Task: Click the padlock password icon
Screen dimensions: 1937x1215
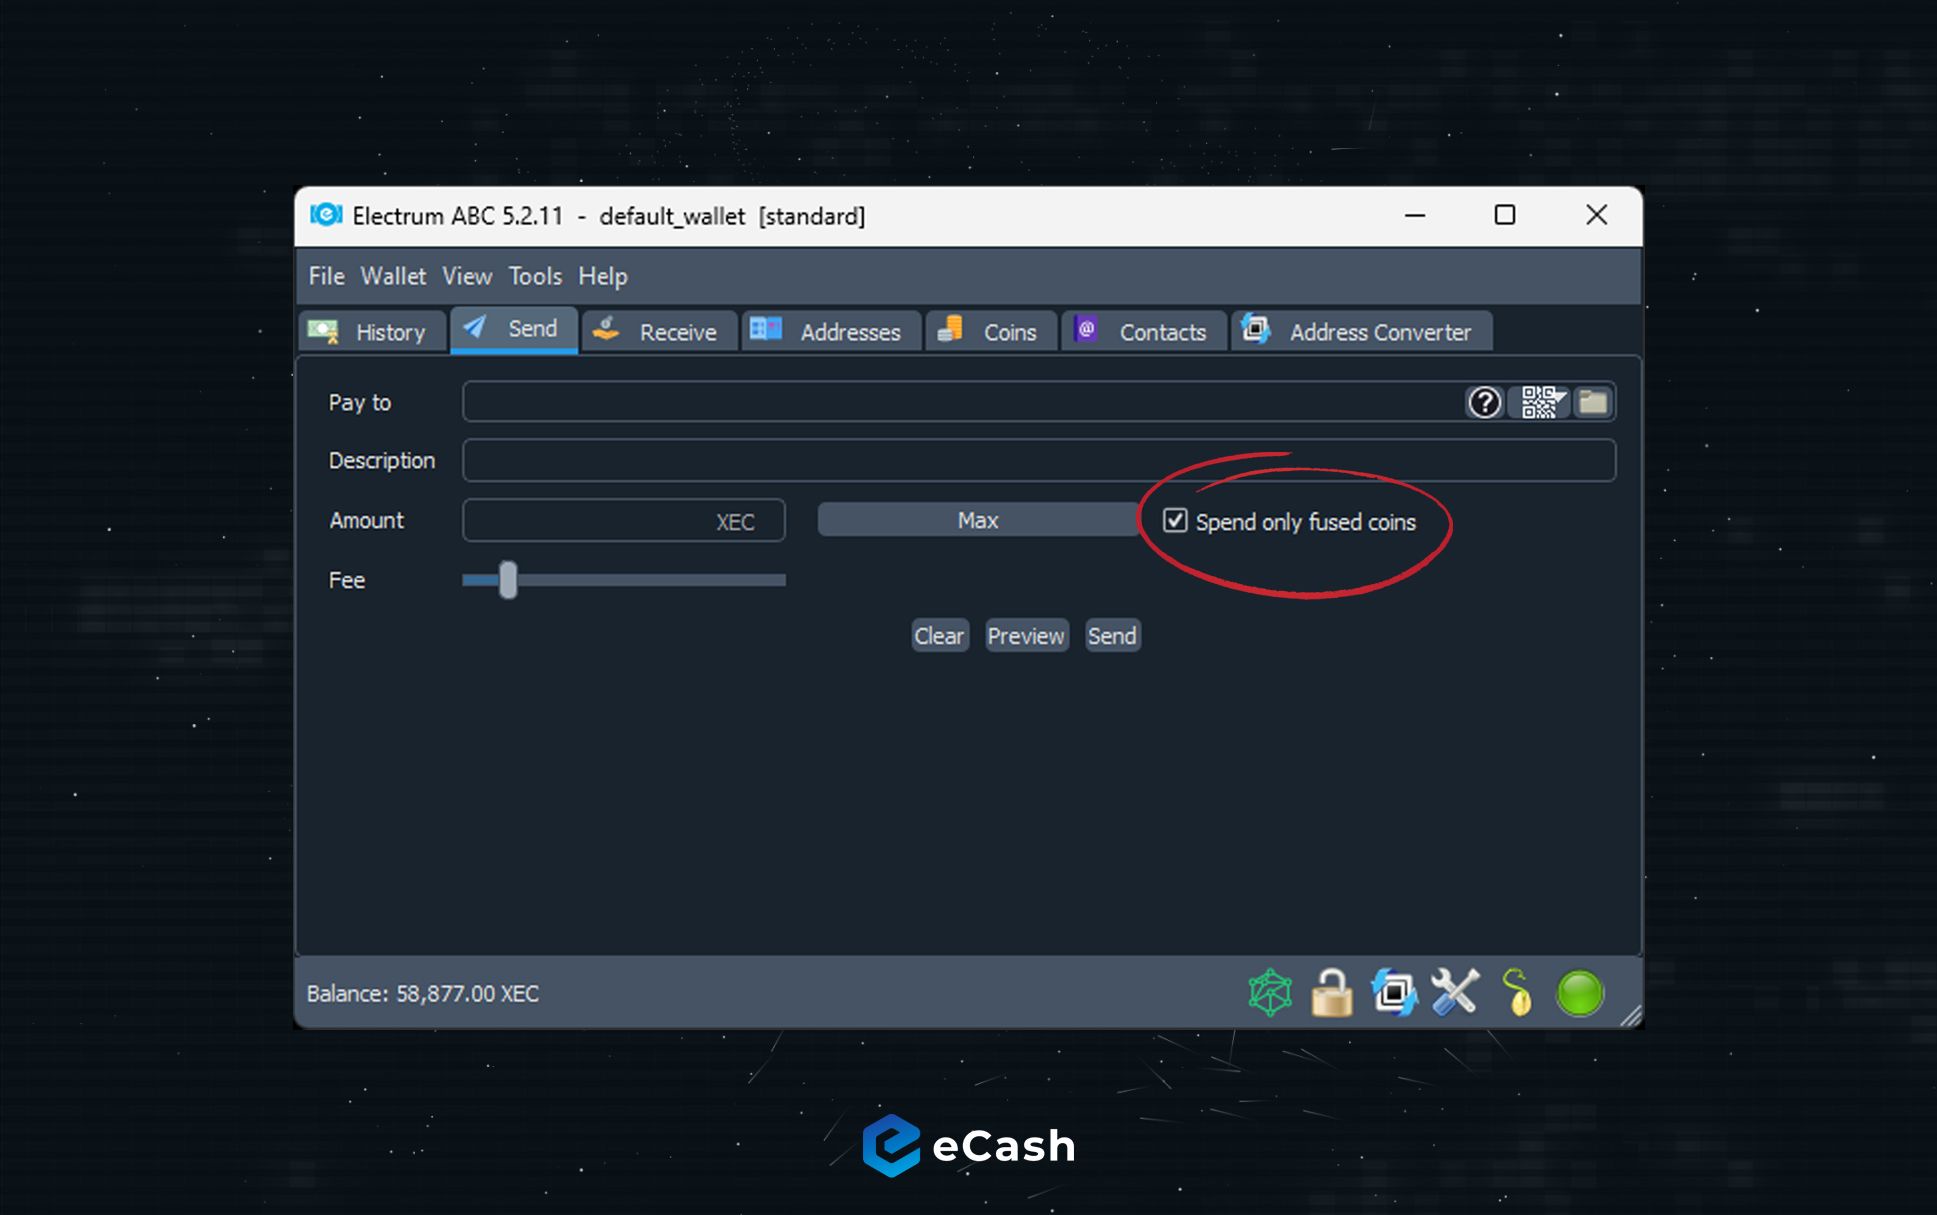Action: tap(1332, 993)
